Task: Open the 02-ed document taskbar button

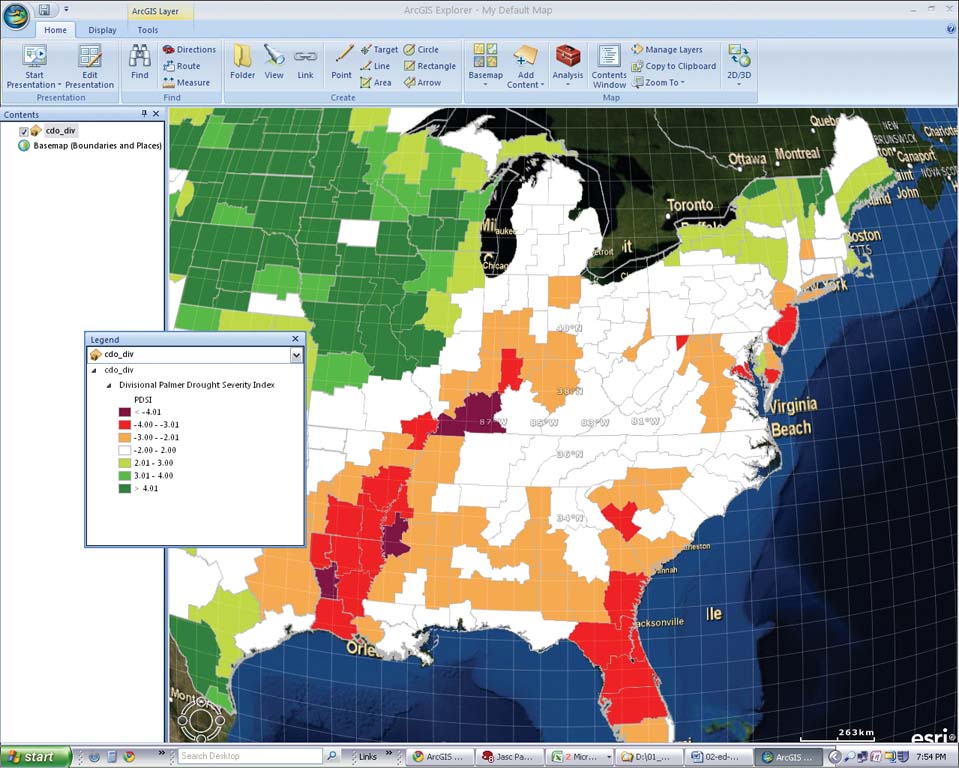Action: click(x=718, y=757)
